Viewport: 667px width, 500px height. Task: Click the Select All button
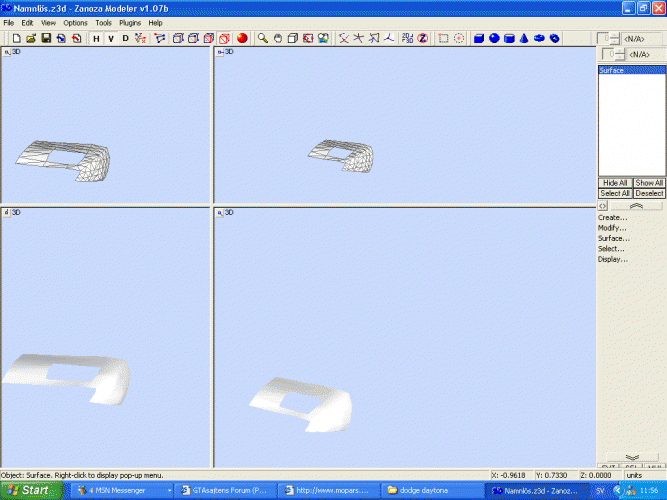[614, 193]
